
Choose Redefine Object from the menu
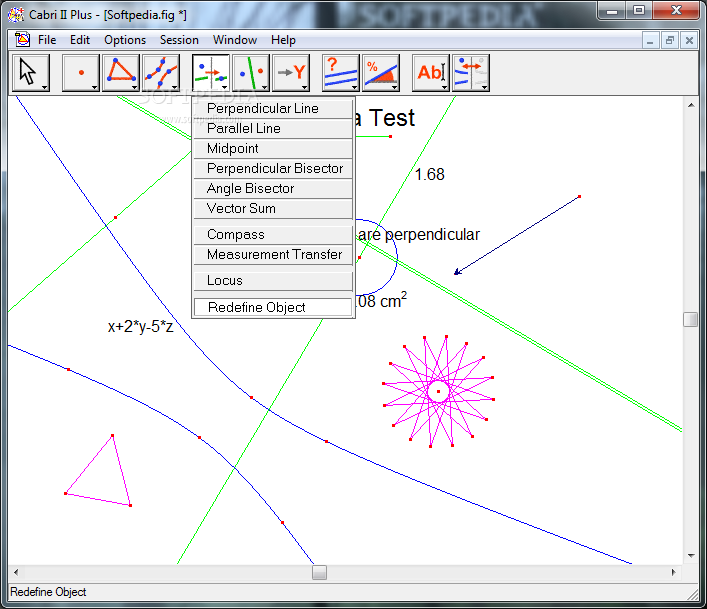(273, 307)
